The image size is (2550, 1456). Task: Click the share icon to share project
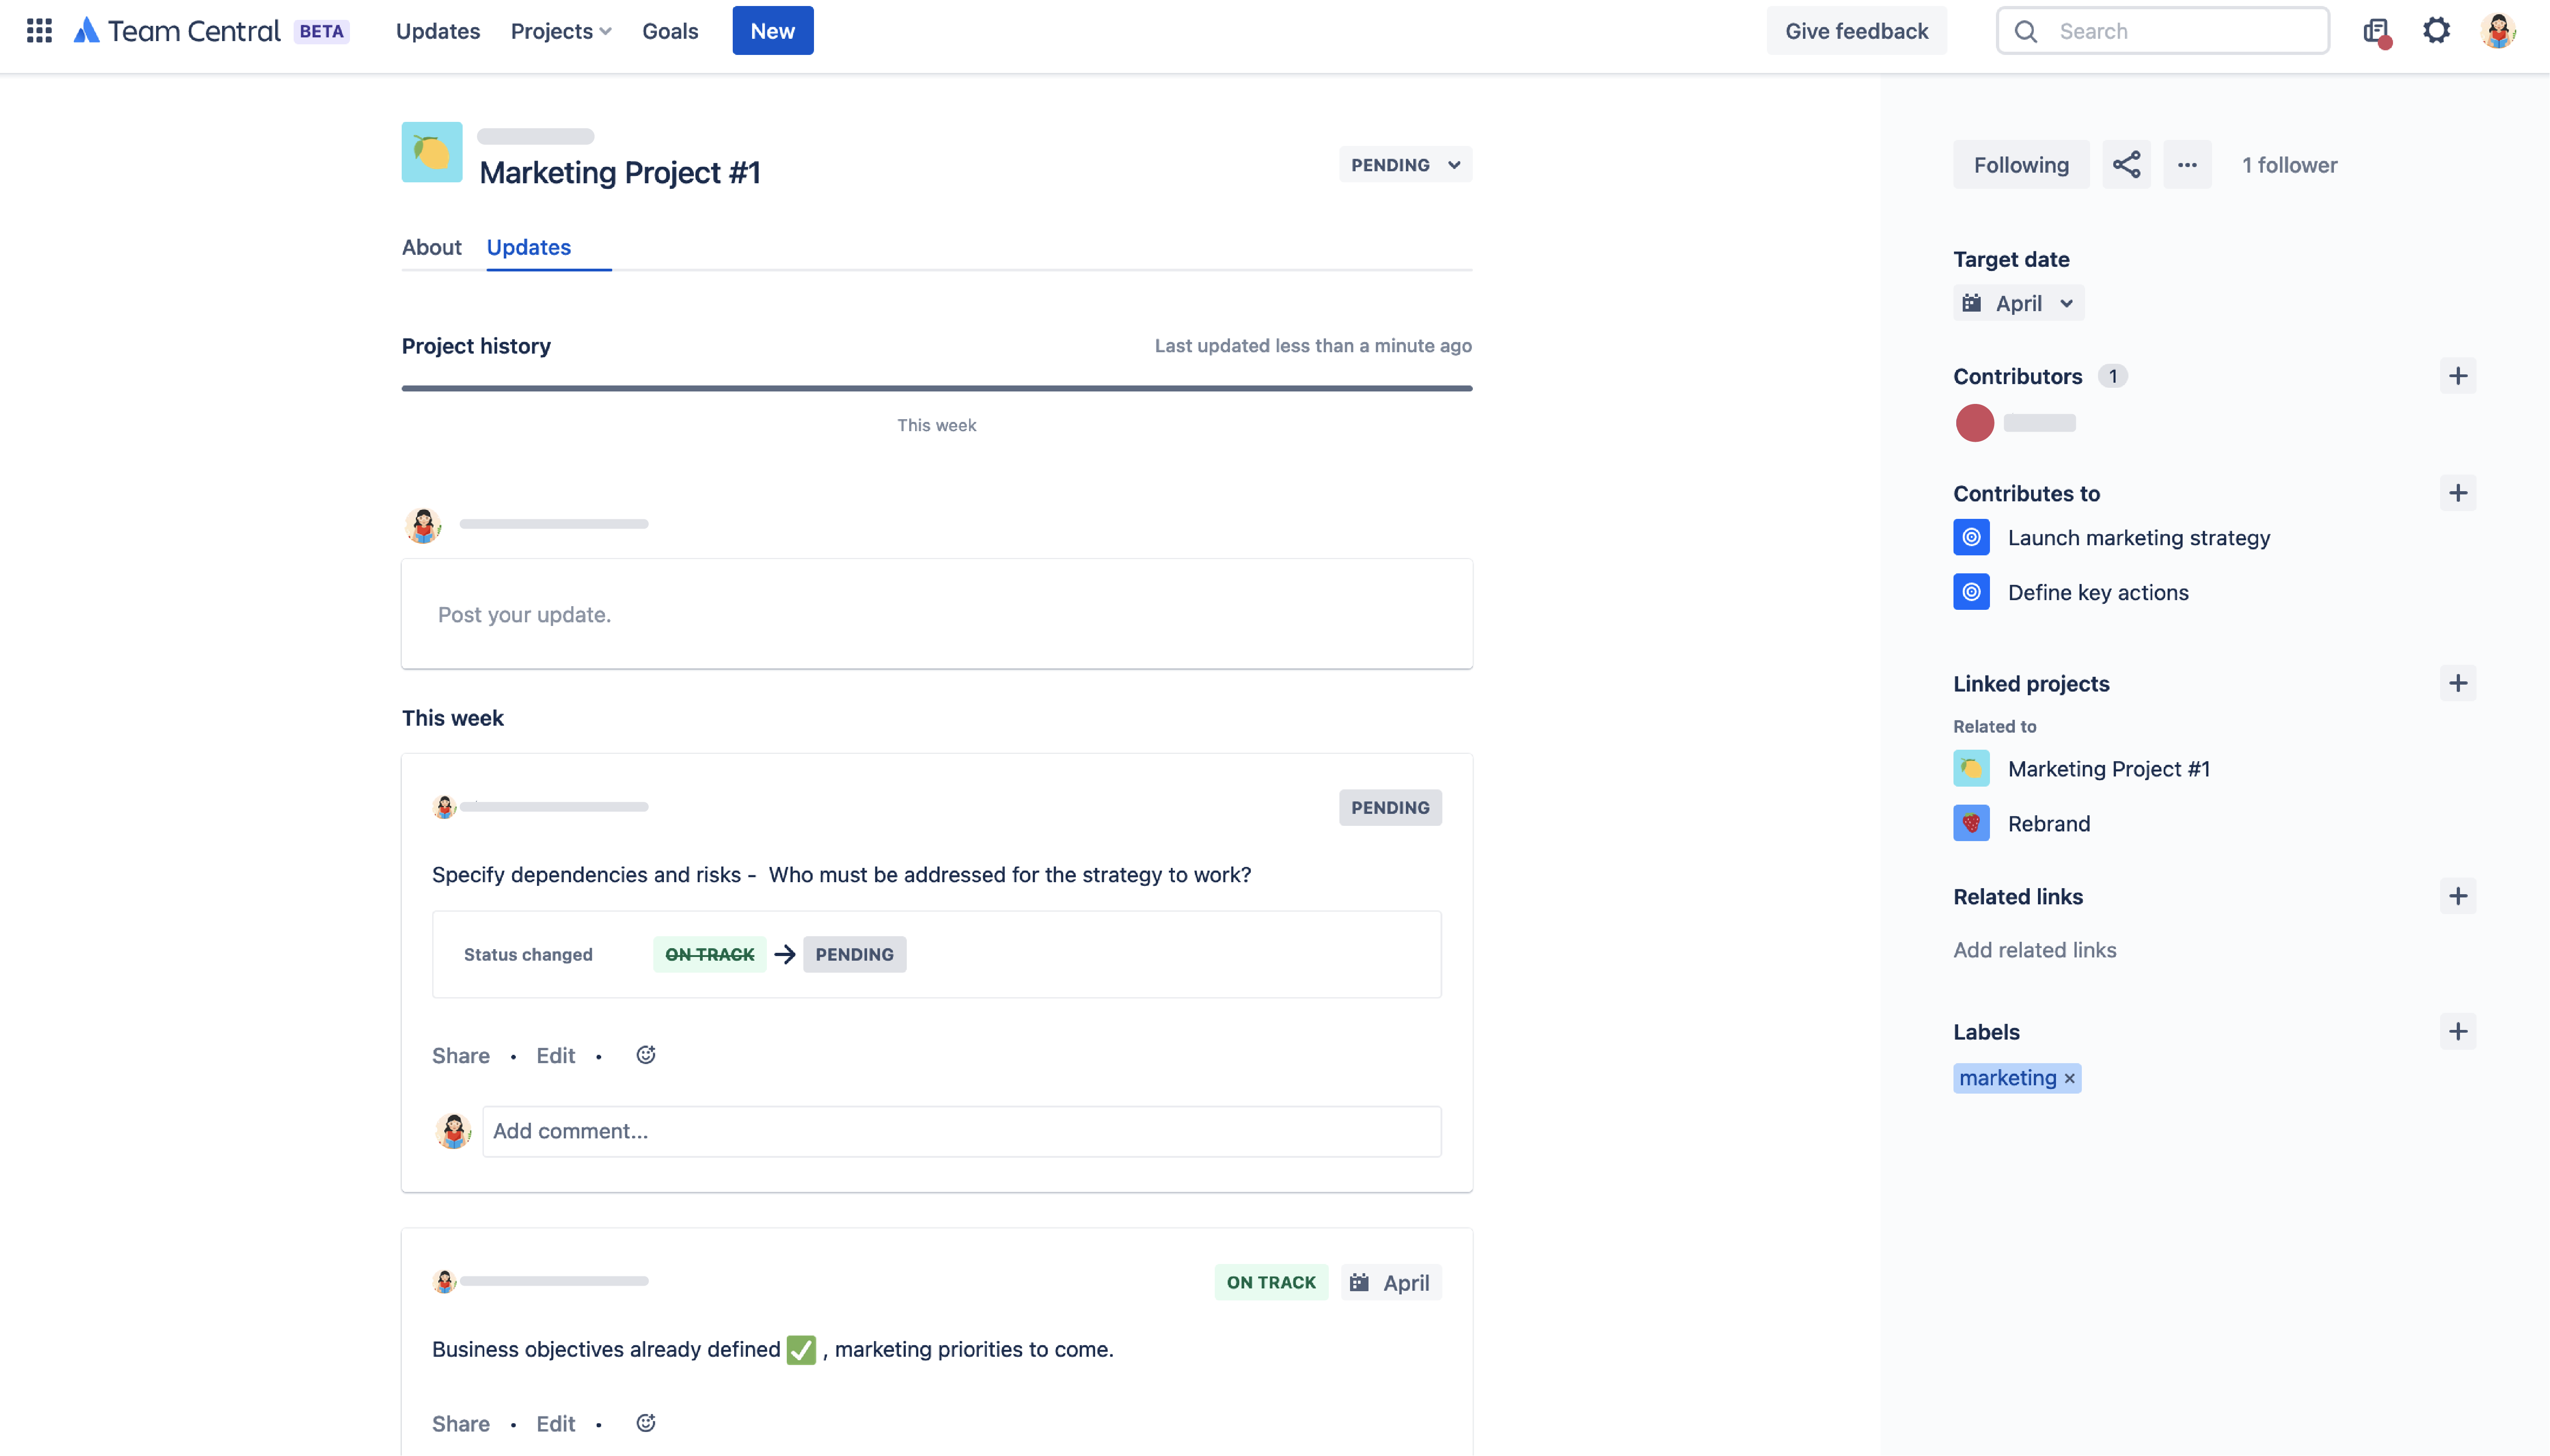tap(2126, 165)
